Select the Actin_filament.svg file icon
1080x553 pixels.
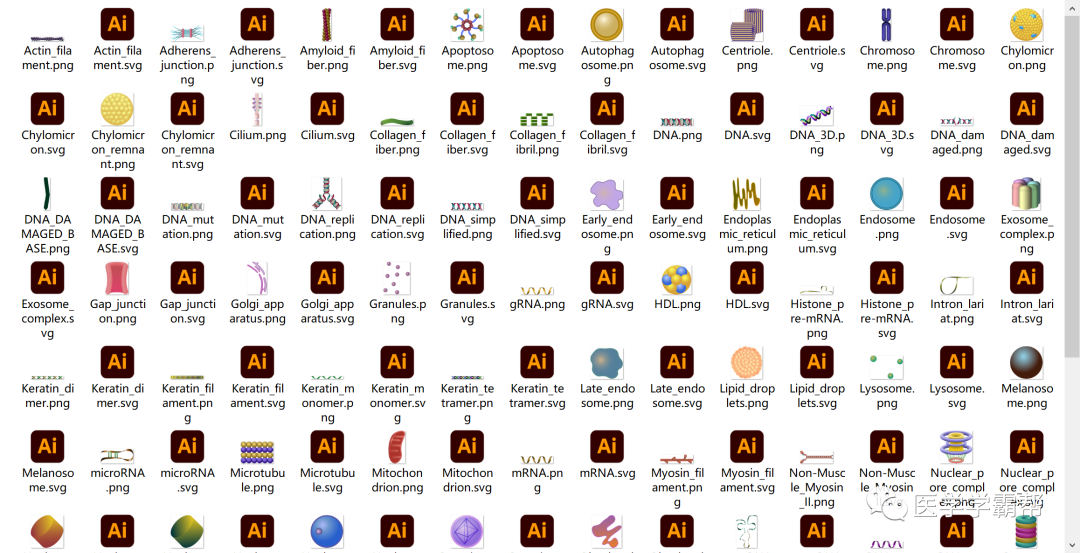118,24
